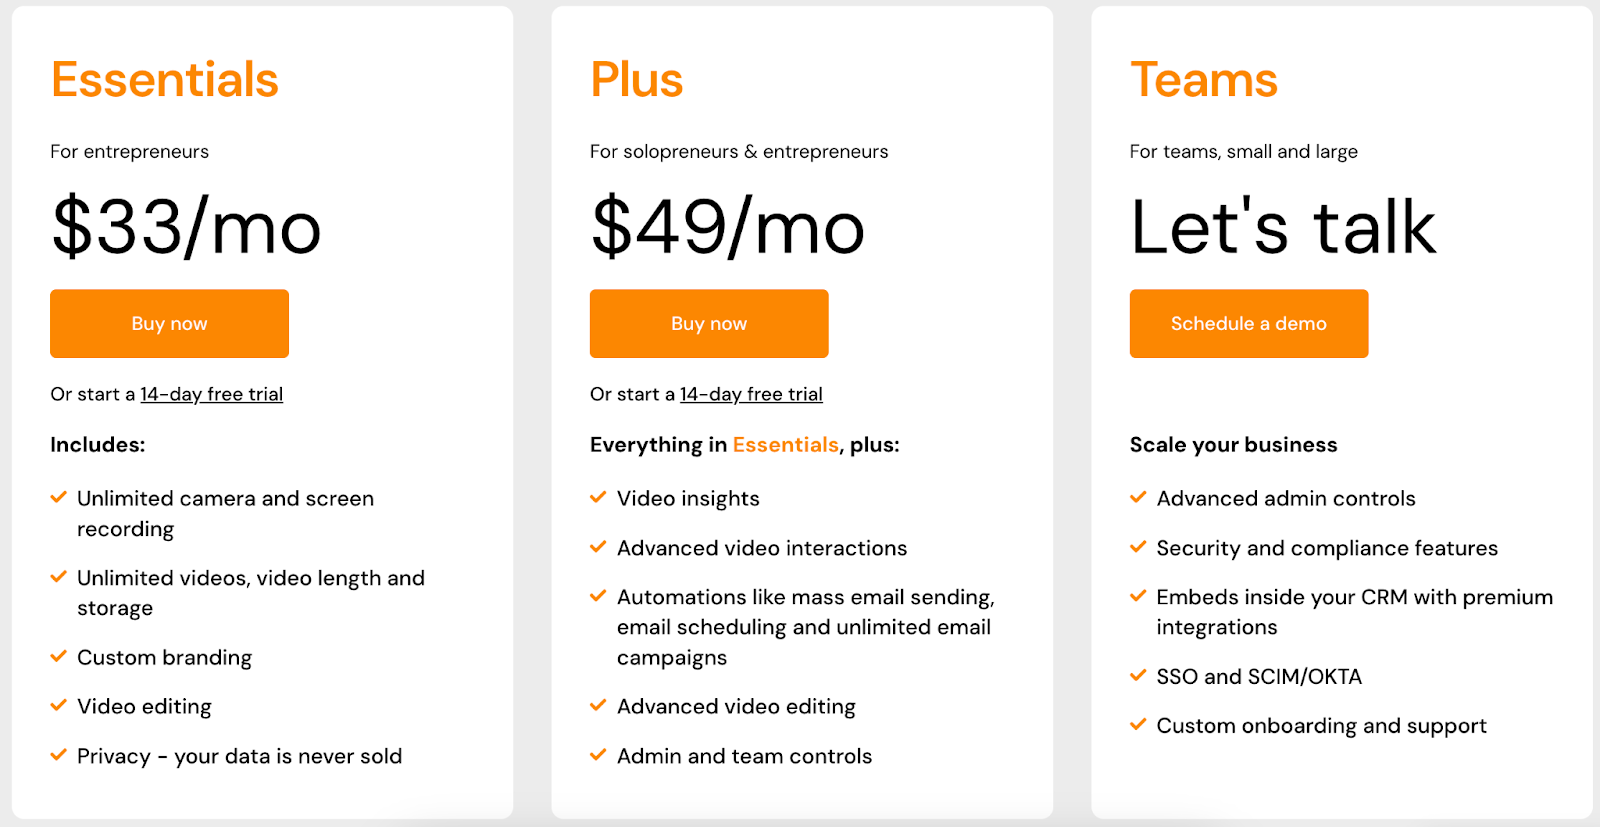The height and width of the screenshot is (827, 1600).
Task: Click checkmark icon beside Advanced admin controls
Action: click(x=1138, y=497)
